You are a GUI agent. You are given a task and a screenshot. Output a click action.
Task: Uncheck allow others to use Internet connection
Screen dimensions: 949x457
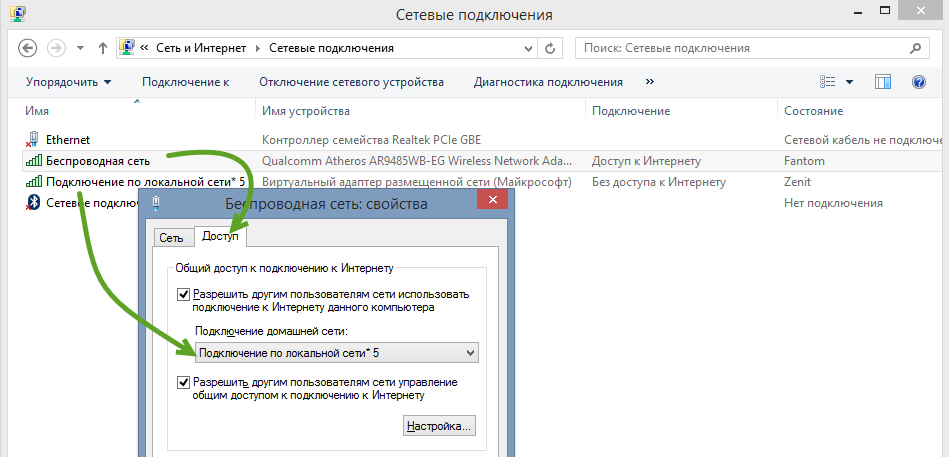click(x=183, y=294)
